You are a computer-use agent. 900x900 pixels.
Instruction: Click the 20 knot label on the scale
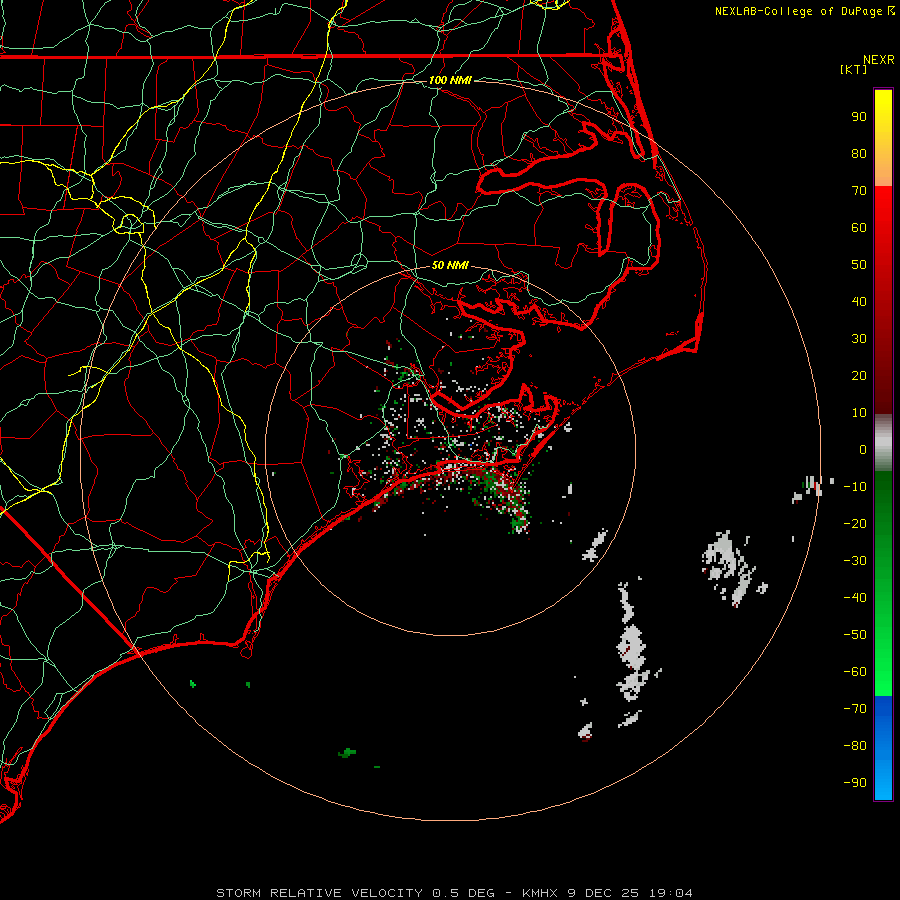tap(859, 375)
